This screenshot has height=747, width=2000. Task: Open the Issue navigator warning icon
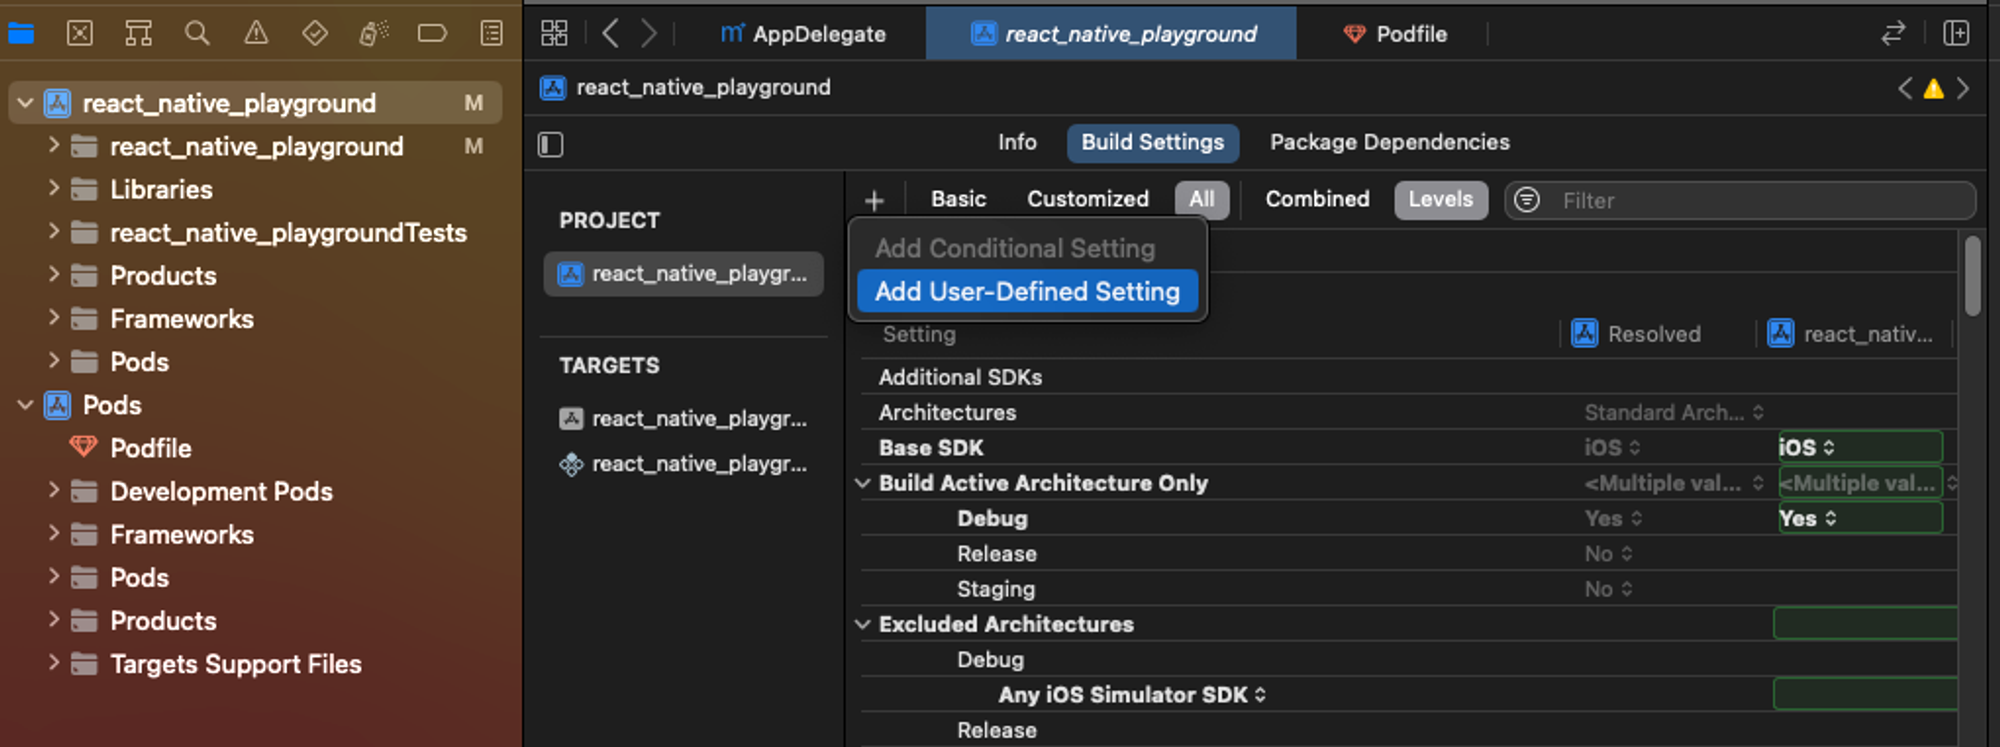pyautogui.click(x=256, y=34)
